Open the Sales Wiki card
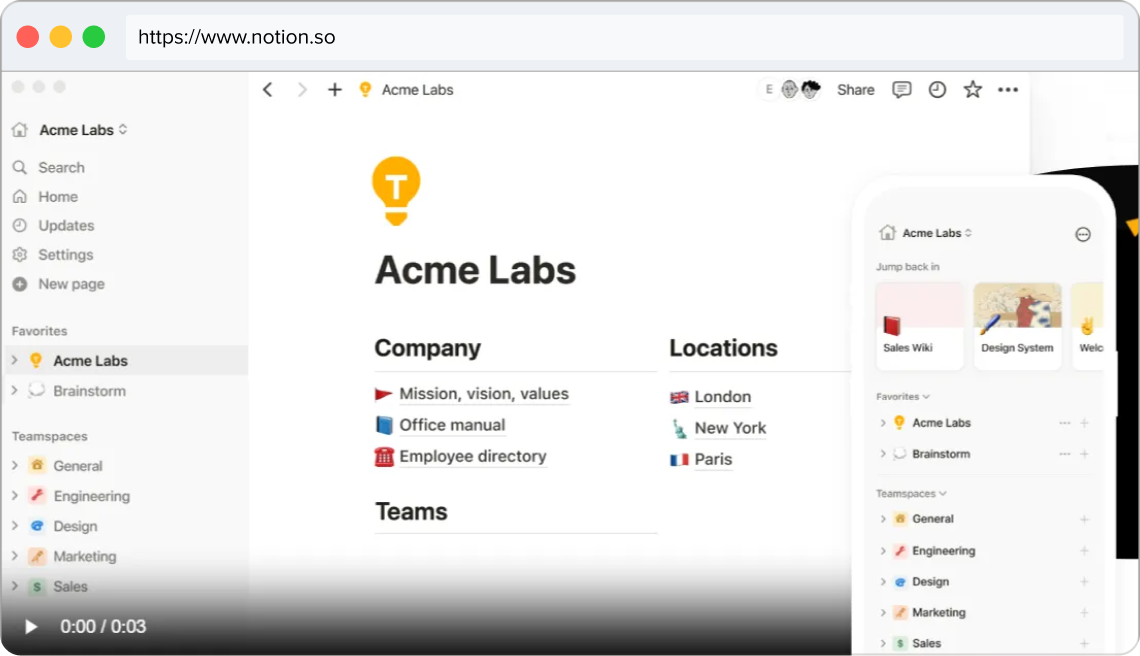The width and height of the screenshot is (1140, 656). [920, 325]
